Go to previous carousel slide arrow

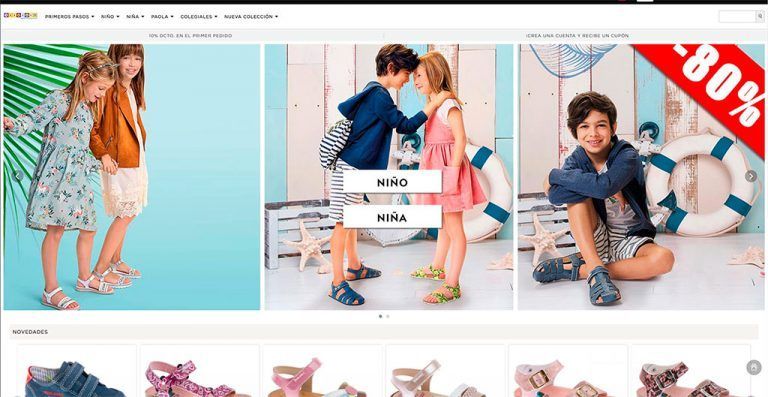[x=18, y=175]
